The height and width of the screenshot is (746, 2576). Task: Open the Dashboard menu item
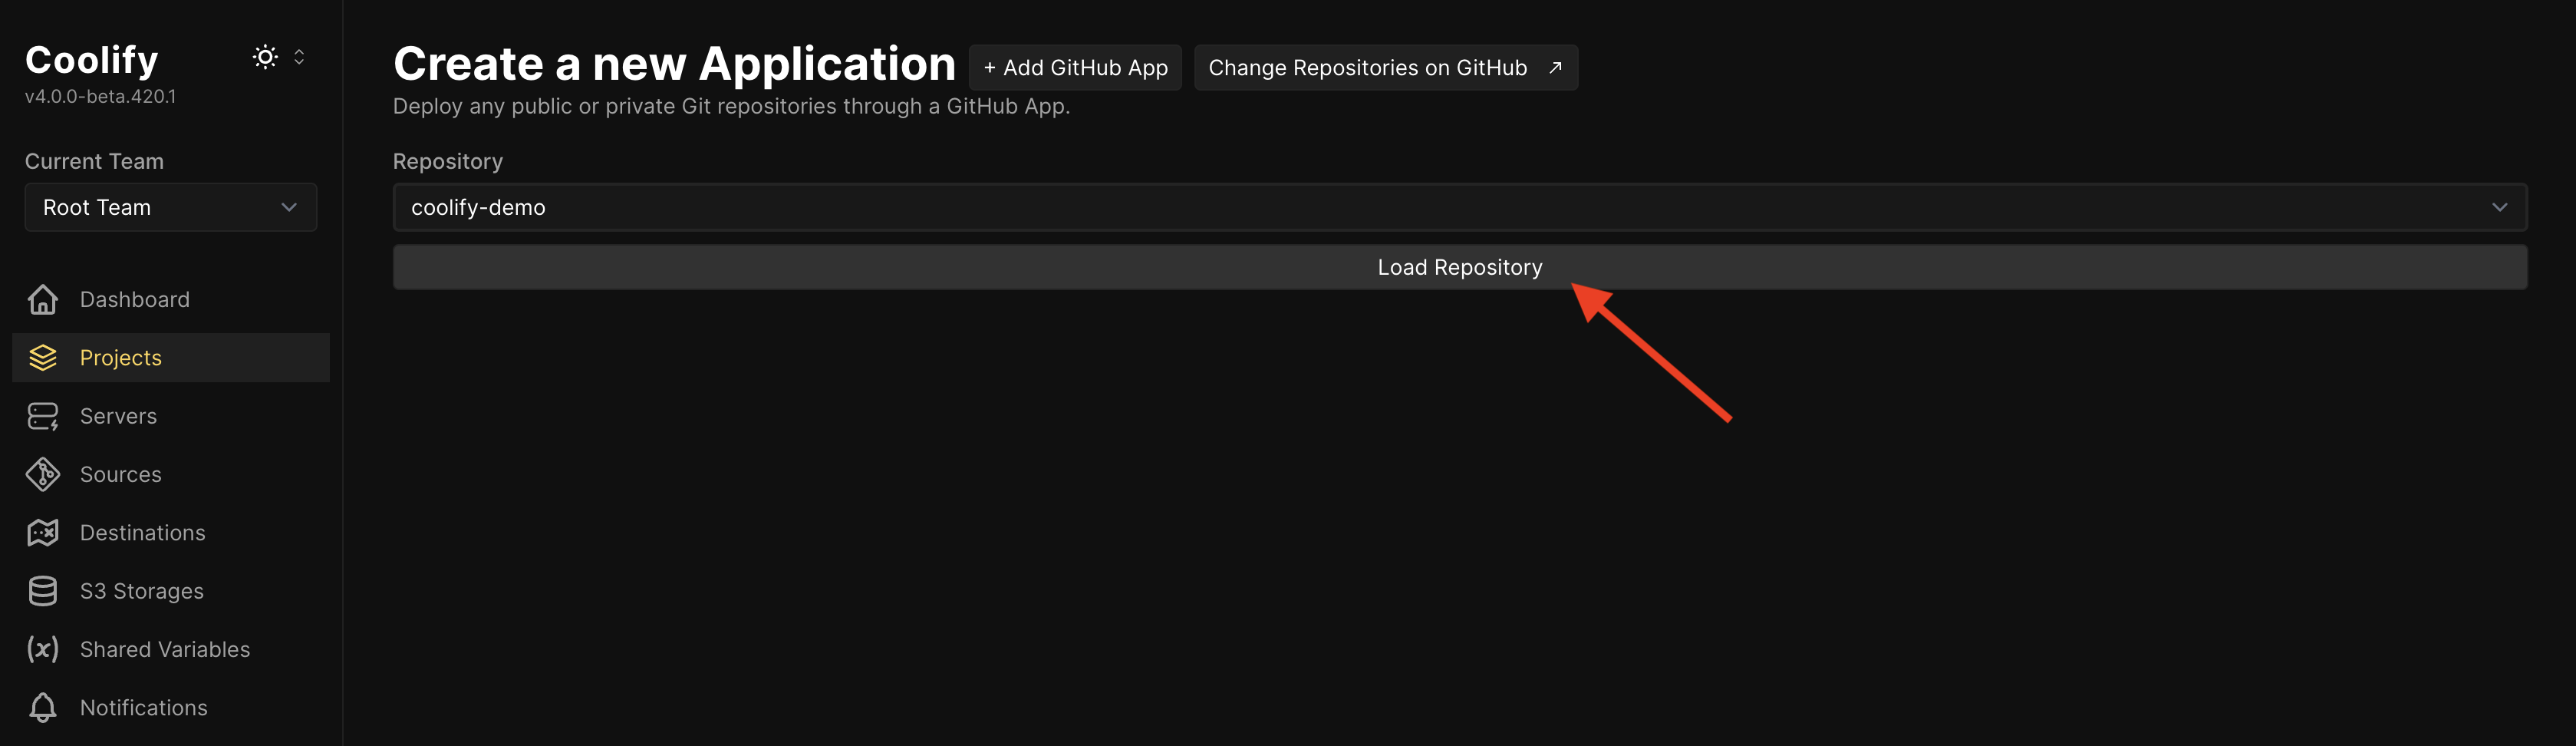tap(171, 299)
